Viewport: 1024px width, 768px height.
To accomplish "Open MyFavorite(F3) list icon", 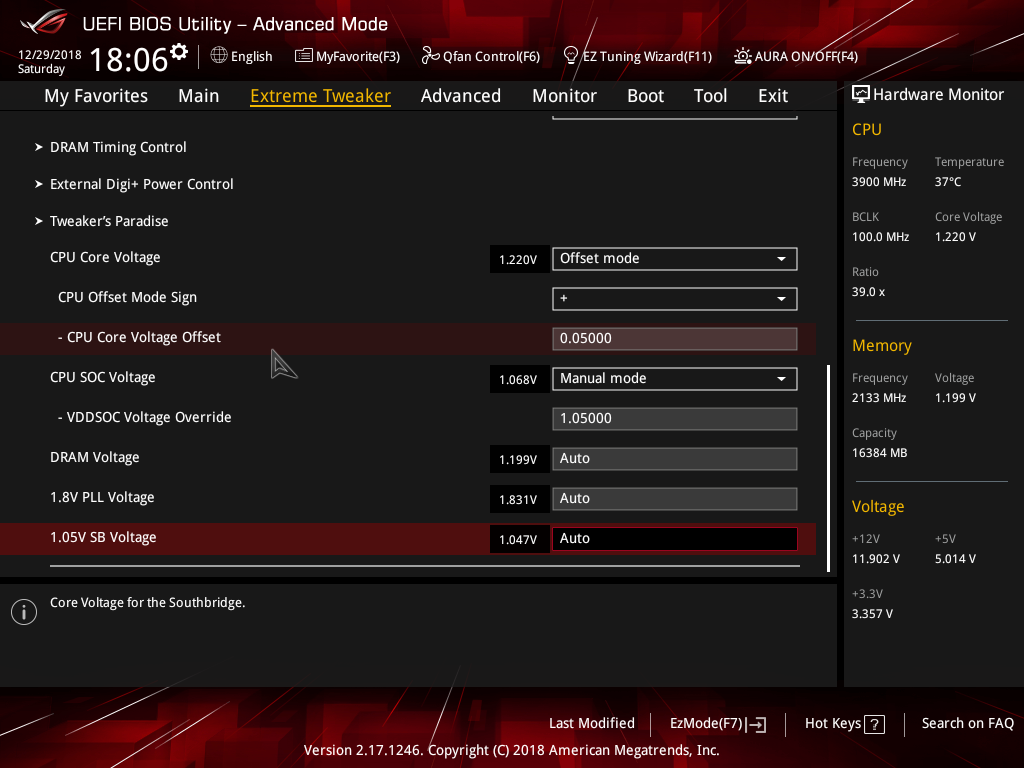I will click(303, 56).
